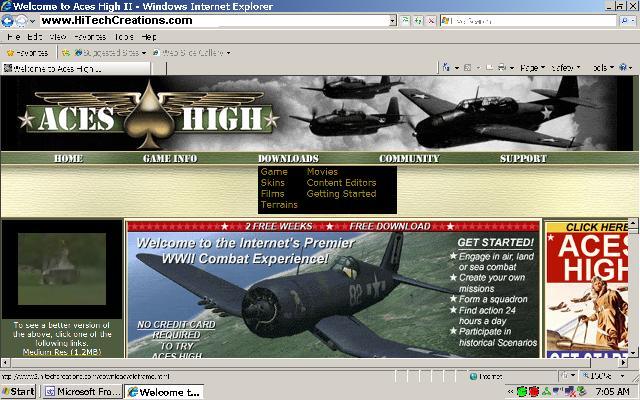Show hidden tray icons with the chevron
Viewport: 640px width, 400px height.
[x=511, y=392]
